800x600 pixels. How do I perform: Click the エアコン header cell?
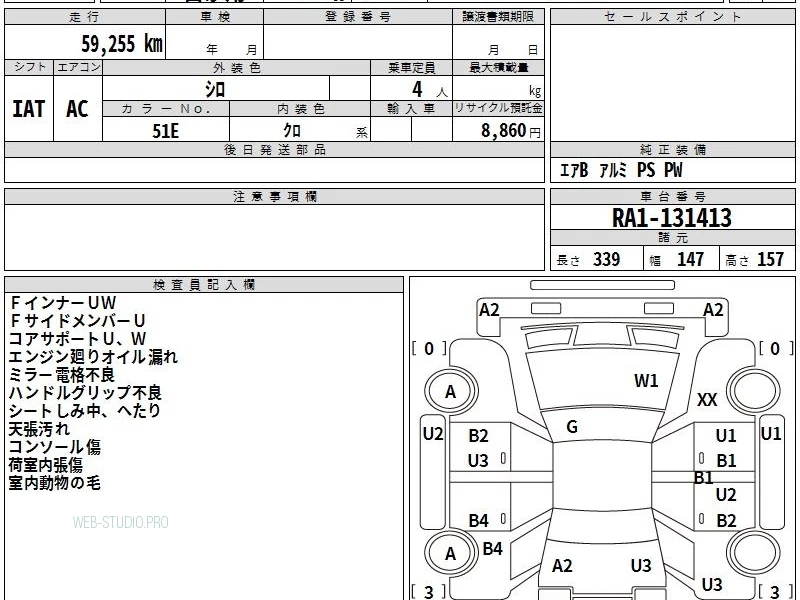(x=78, y=67)
